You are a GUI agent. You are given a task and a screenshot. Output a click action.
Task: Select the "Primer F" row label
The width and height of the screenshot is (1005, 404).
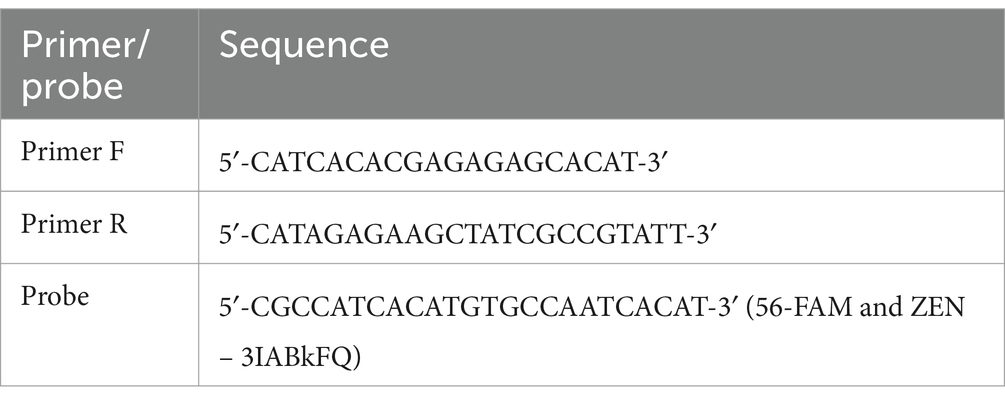click(72, 151)
